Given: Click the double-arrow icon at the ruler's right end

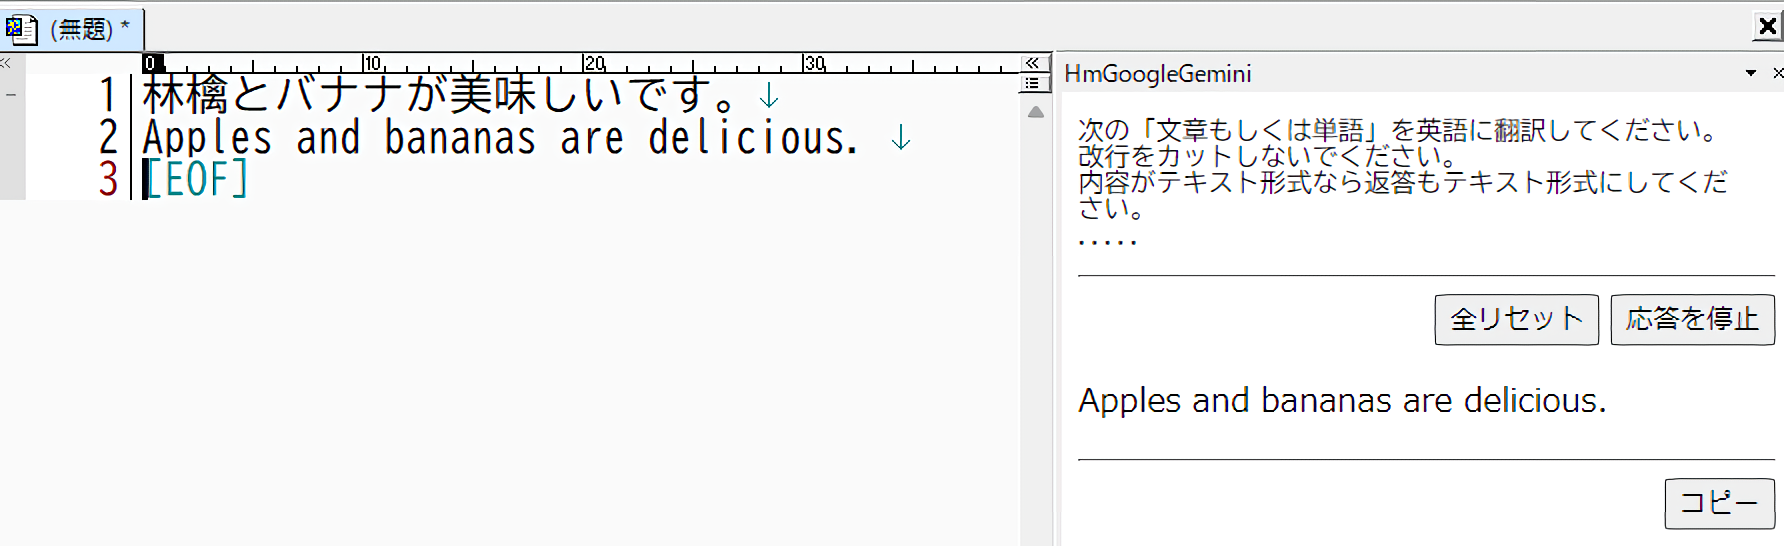Looking at the screenshot, I should coord(1032,63).
